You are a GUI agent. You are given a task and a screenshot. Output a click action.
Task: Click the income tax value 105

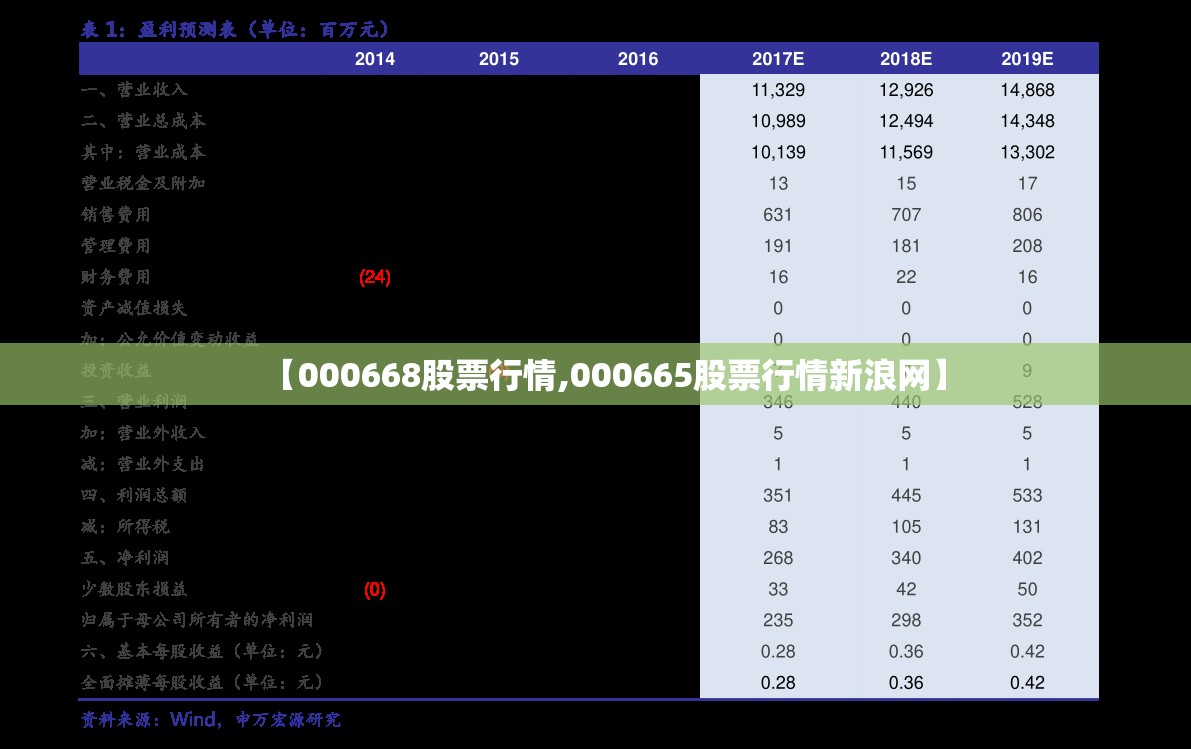(x=905, y=526)
